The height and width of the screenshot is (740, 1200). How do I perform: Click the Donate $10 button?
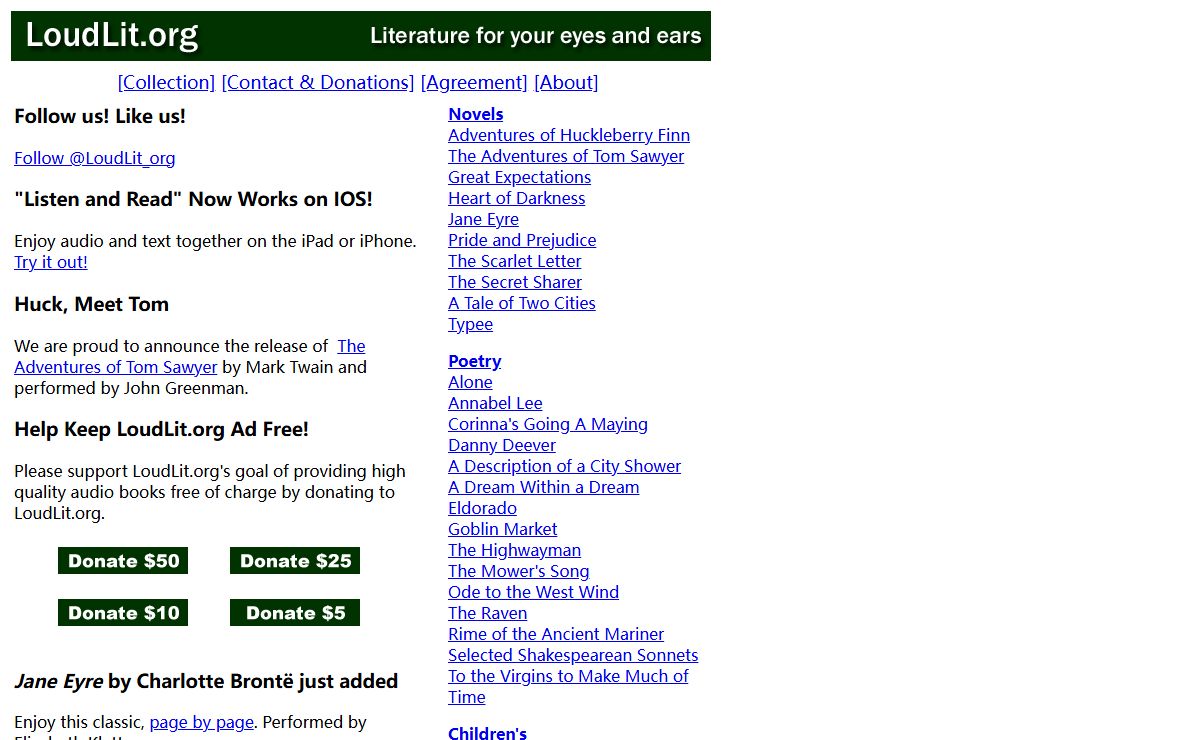(x=123, y=613)
